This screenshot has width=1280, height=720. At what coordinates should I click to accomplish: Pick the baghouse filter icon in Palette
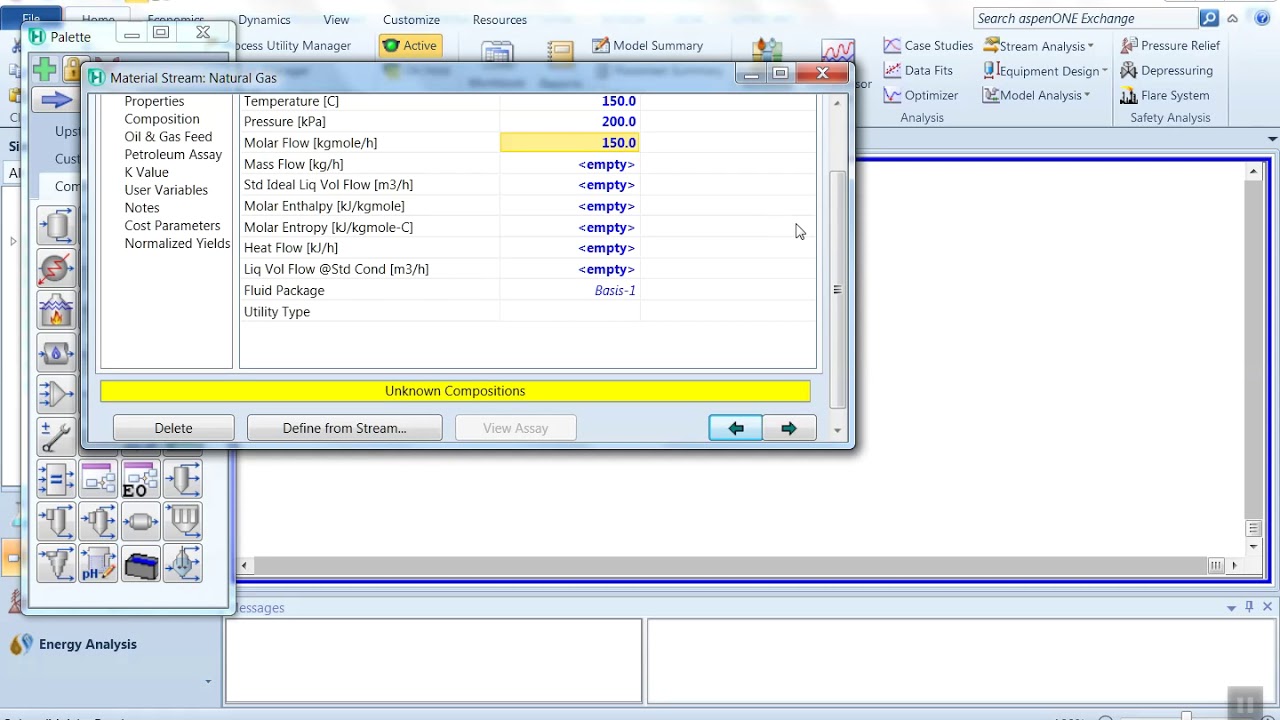(182, 521)
